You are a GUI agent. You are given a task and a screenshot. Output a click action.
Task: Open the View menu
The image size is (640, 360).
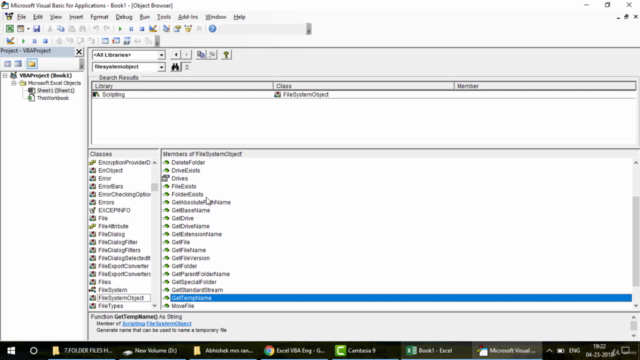click(56, 17)
